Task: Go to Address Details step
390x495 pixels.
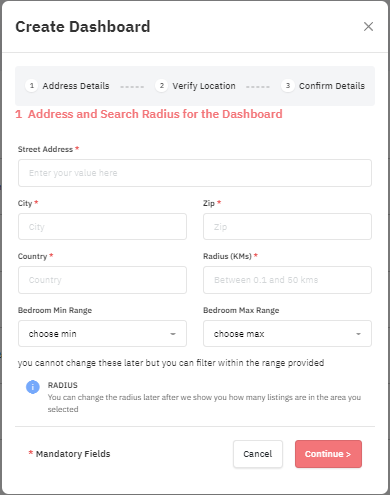Action: 76,86
